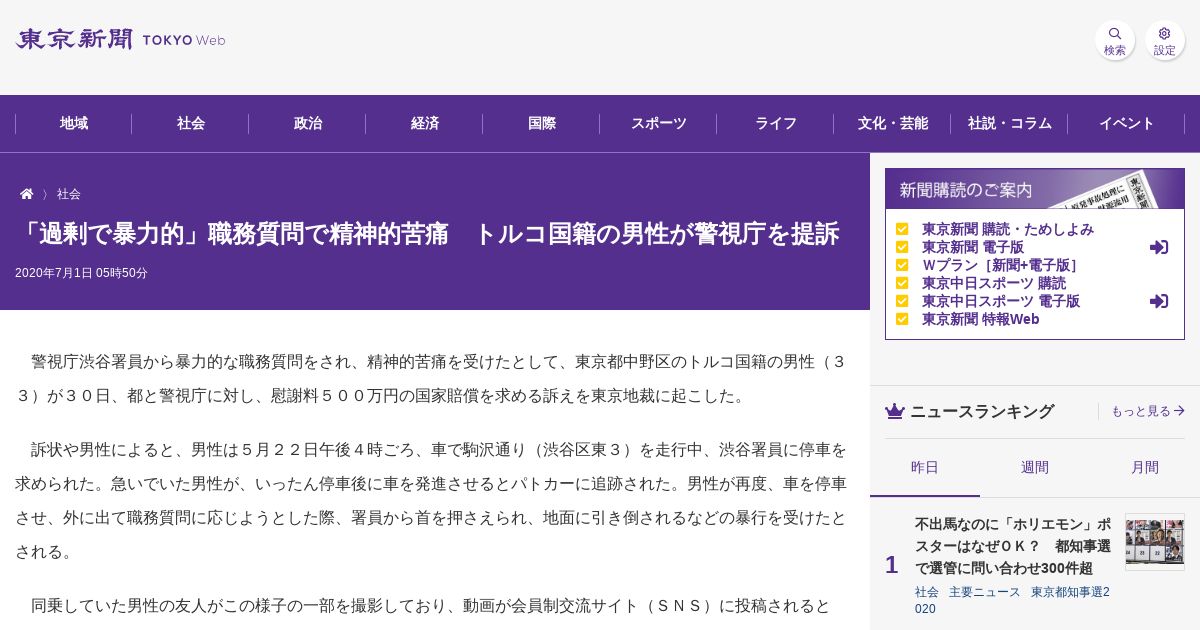Select the 社説・コラム navigation item
The image size is (1200, 630).
pyautogui.click(x=1010, y=123)
